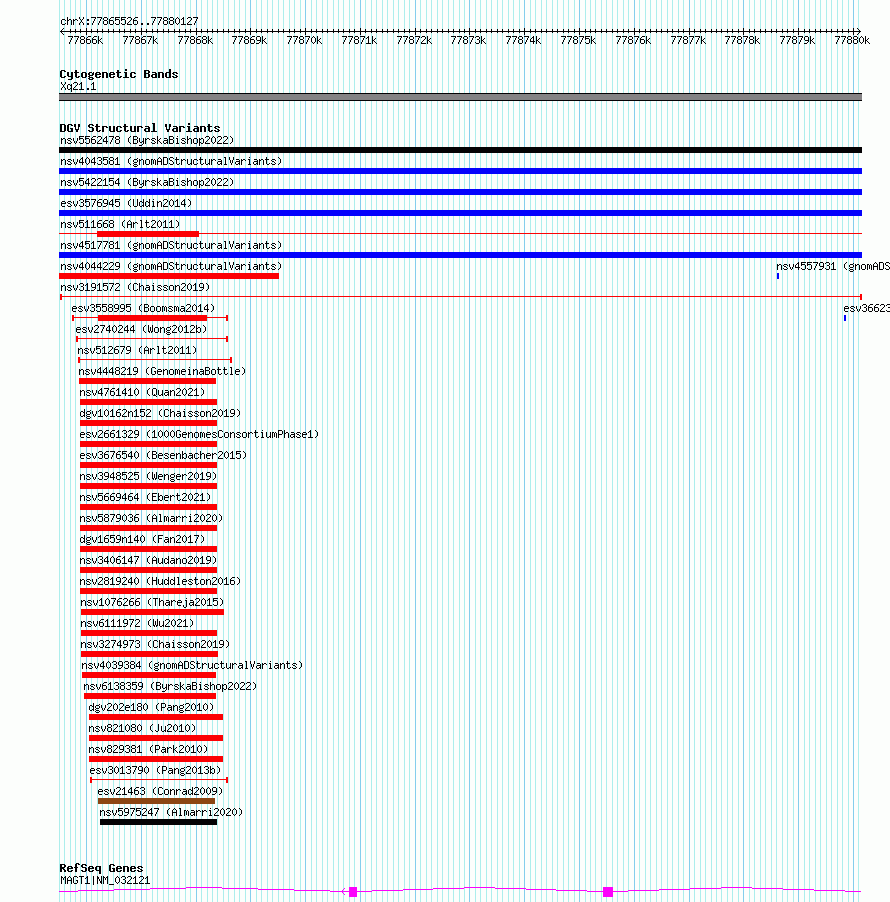Click the esv3576945 (Uddin2014) label
Image resolution: width=890 pixels, height=902 pixels.
(x=126, y=203)
